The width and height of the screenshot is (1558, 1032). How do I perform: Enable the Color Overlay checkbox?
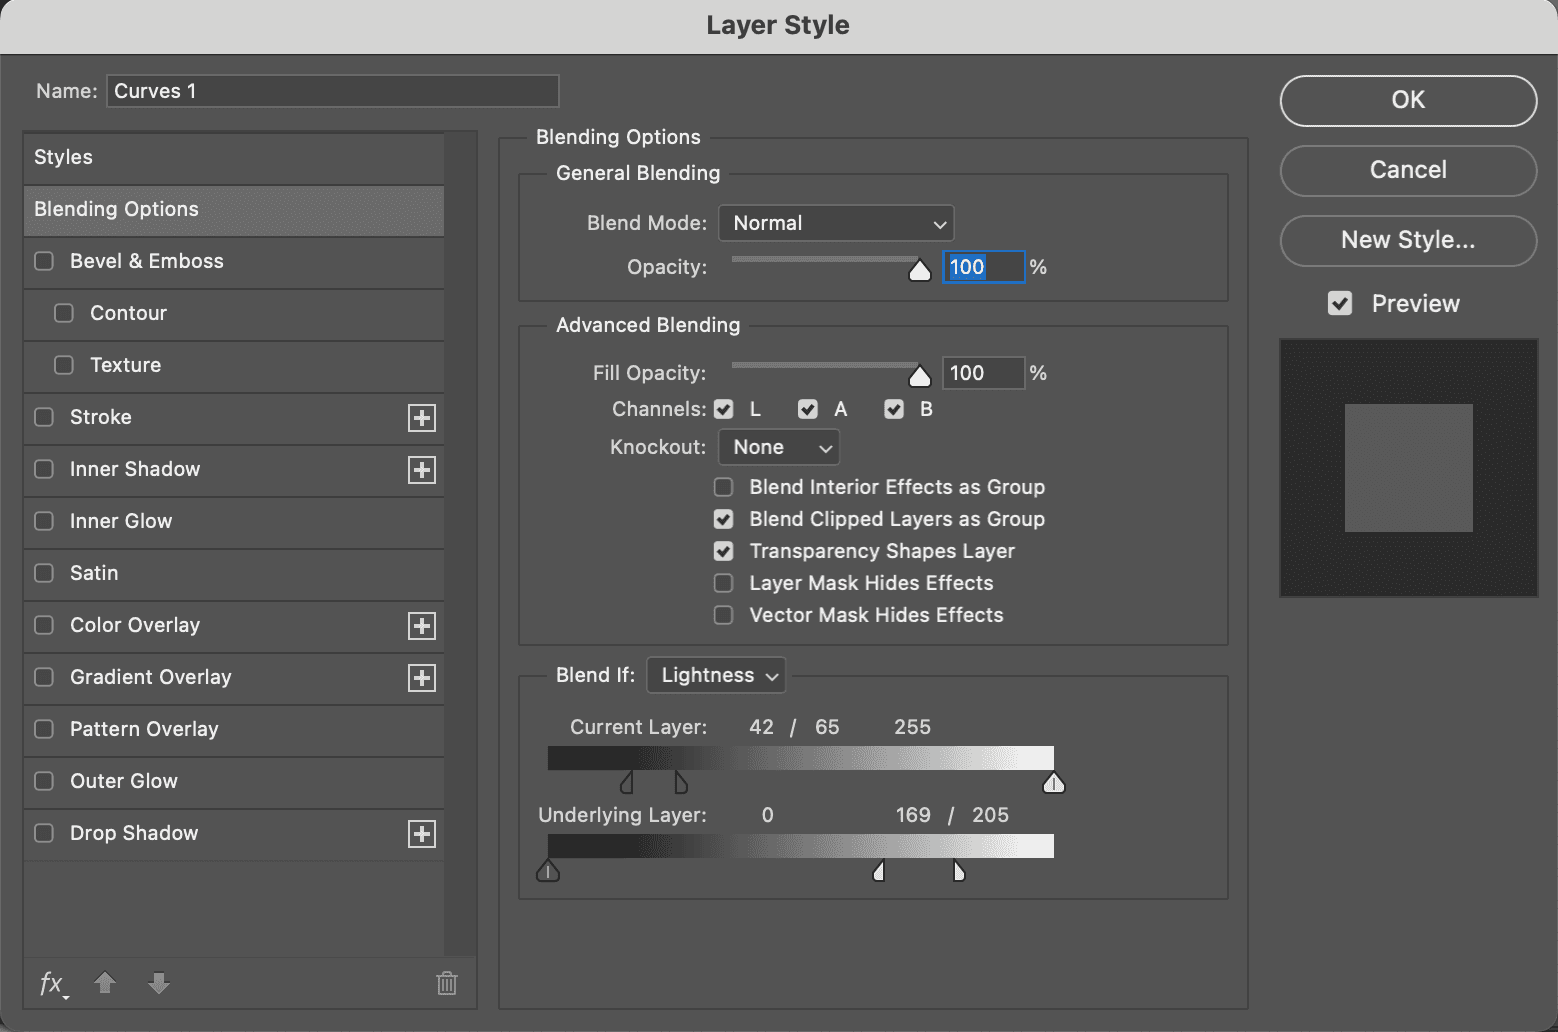pyautogui.click(x=44, y=625)
